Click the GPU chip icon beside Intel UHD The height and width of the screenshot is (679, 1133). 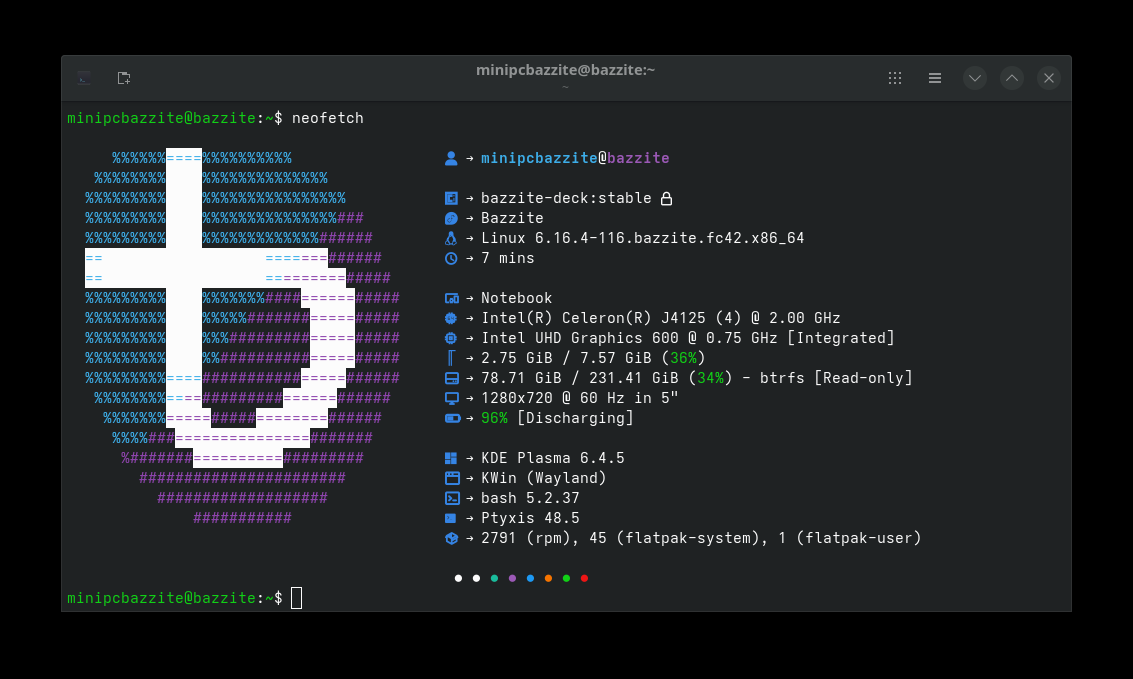pyautogui.click(x=451, y=338)
